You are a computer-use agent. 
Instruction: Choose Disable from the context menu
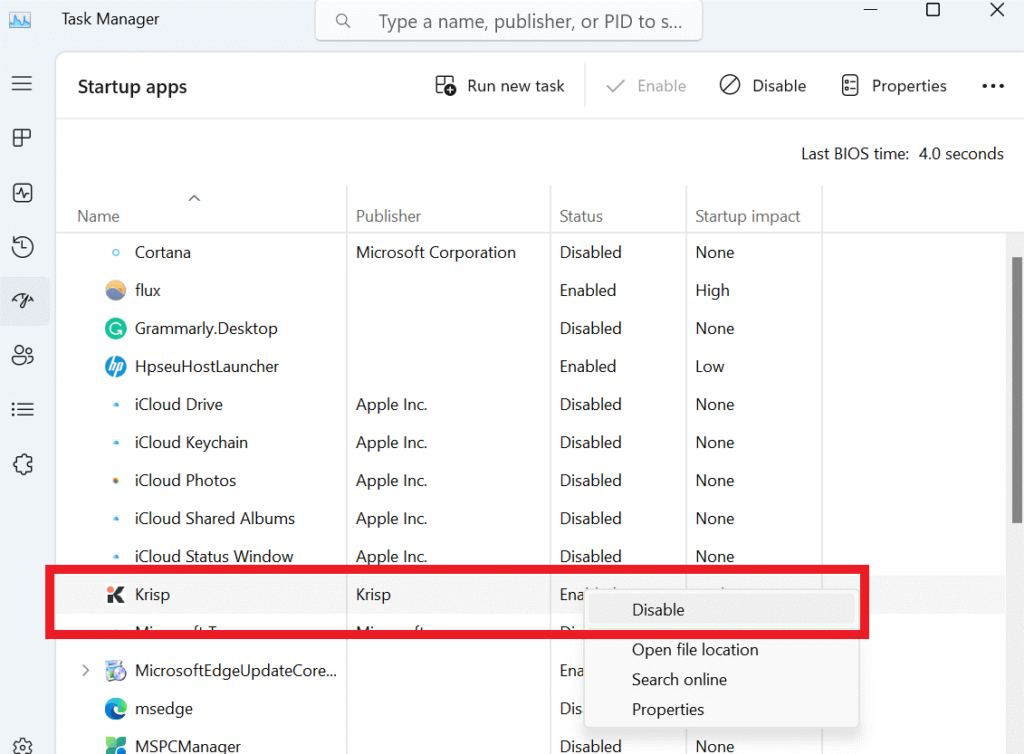click(658, 609)
